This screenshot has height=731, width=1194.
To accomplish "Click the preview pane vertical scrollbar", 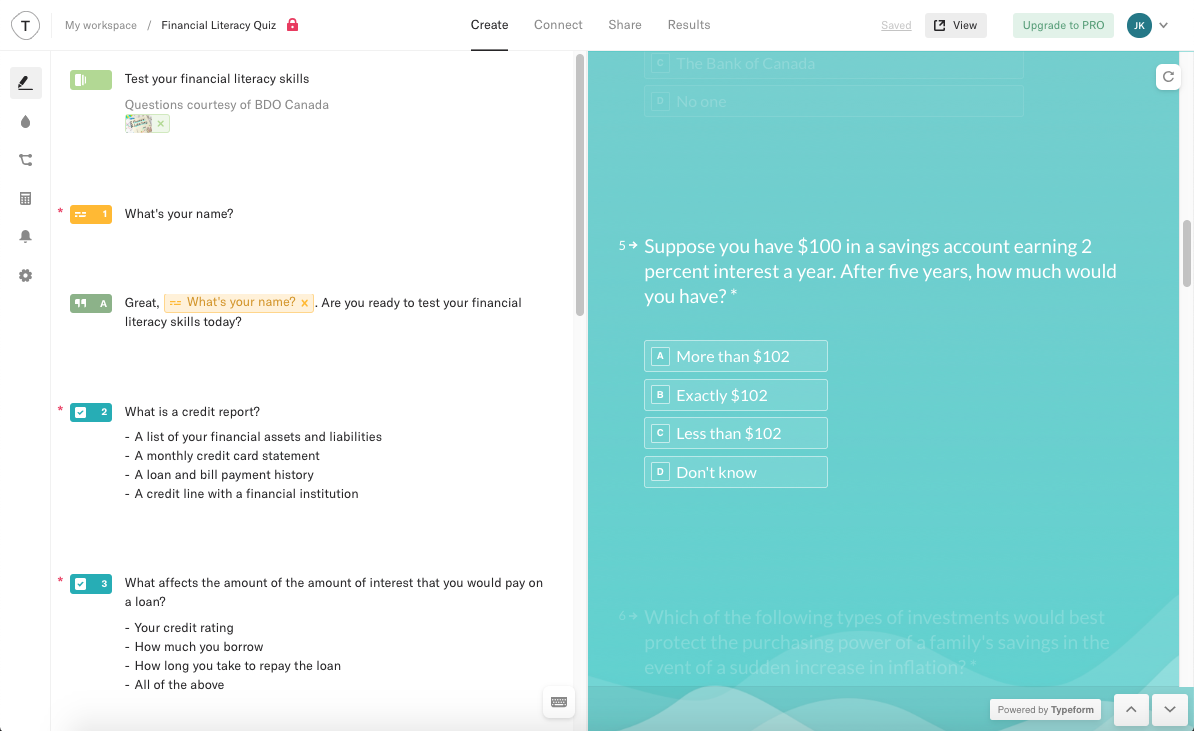I will pyautogui.click(x=1186, y=254).
